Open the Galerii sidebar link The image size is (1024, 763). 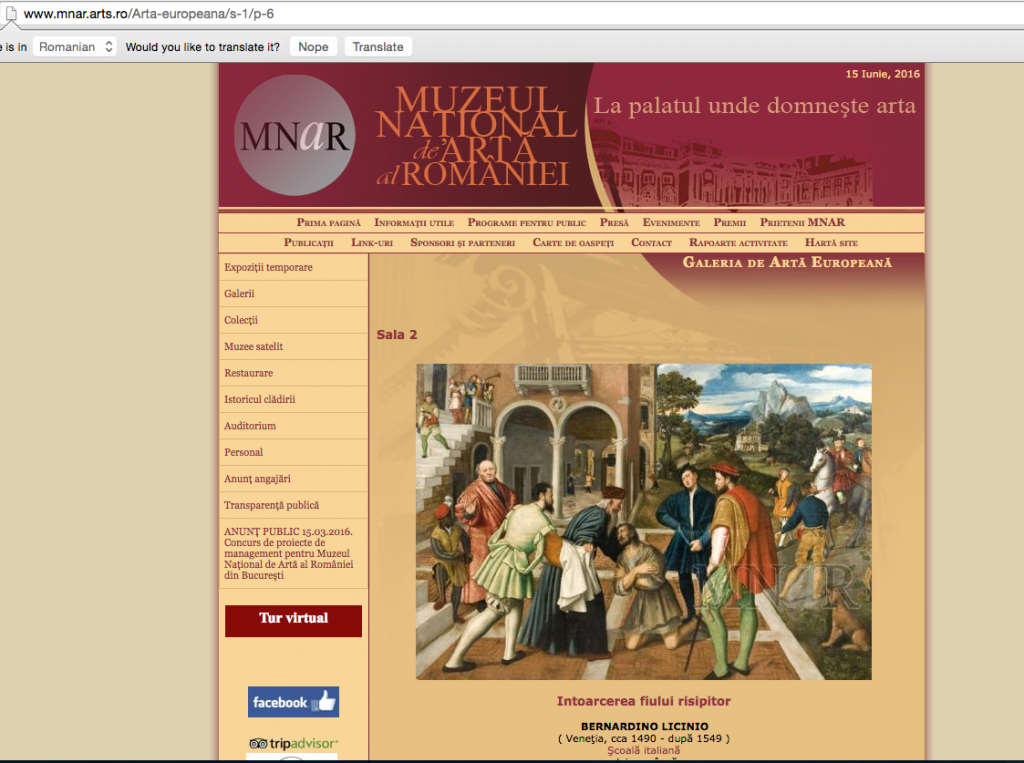(239, 293)
